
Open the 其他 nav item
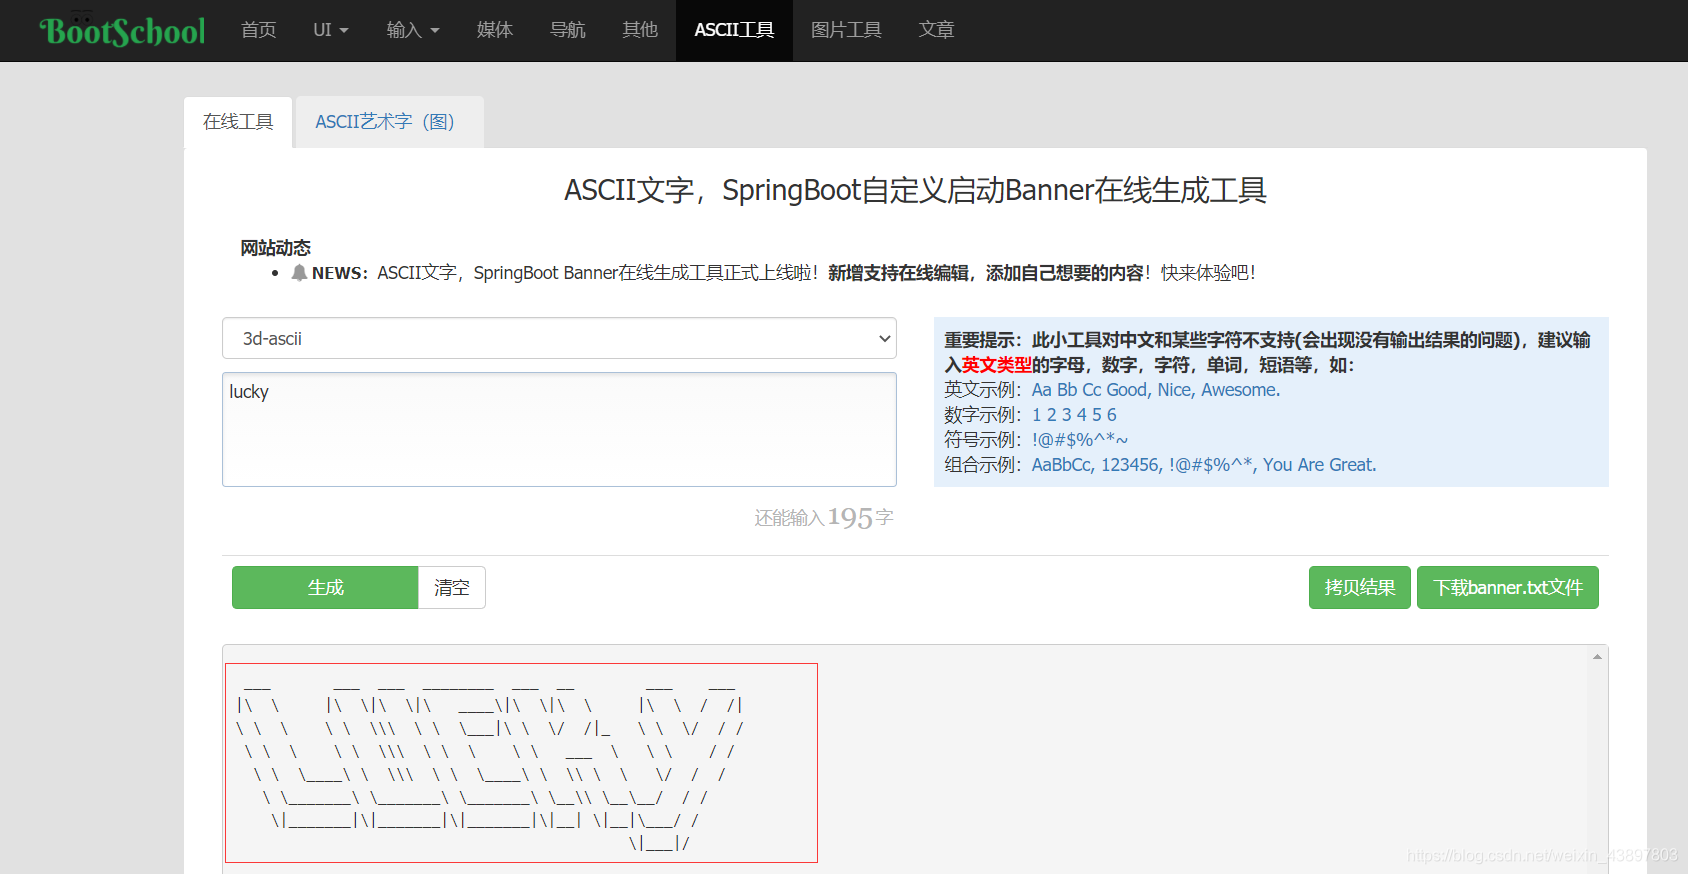pos(640,30)
